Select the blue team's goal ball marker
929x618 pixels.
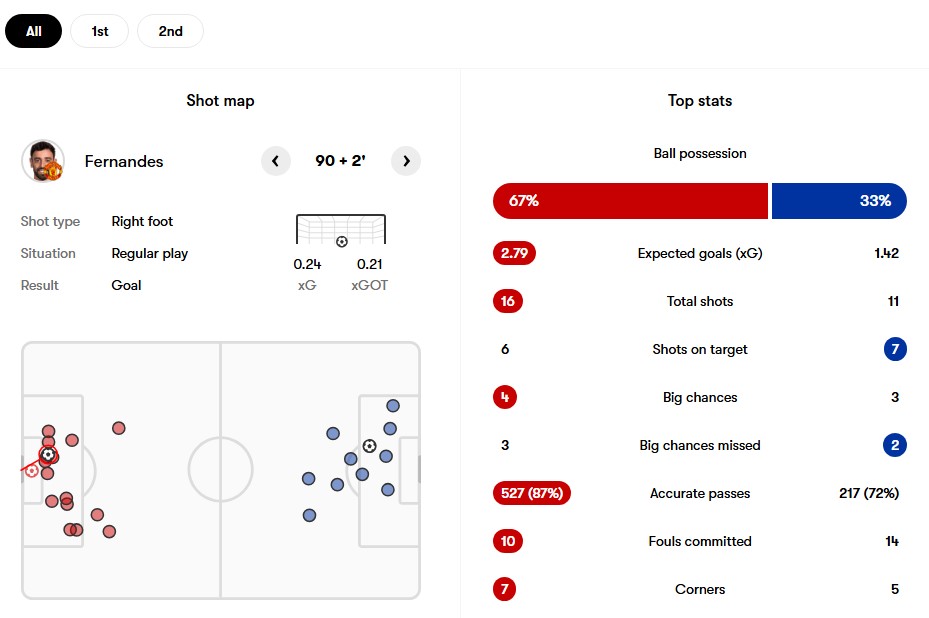(369, 446)
